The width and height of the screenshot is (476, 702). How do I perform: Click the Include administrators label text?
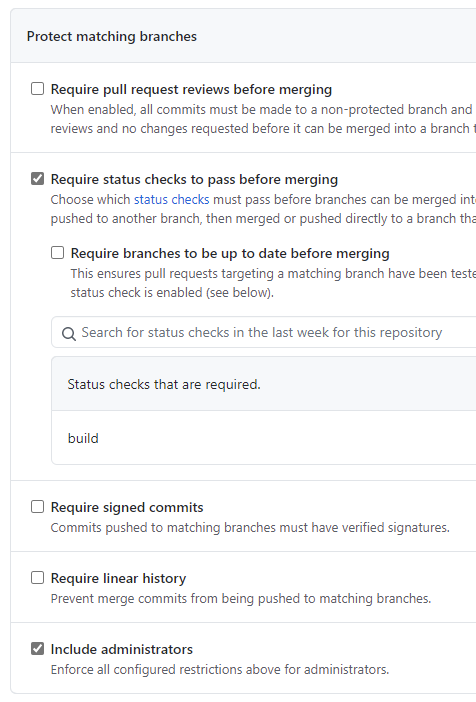tap(121, 649)
